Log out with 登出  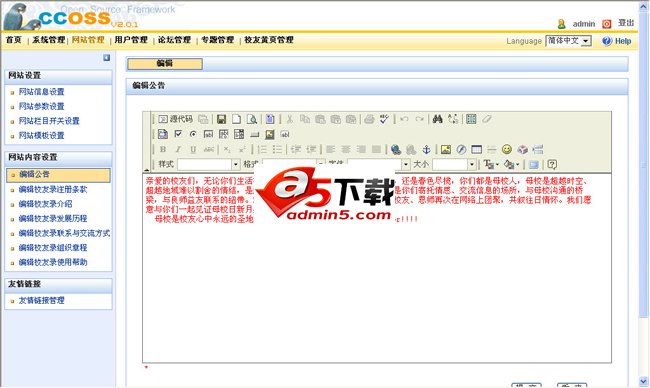tap(626, 23)
